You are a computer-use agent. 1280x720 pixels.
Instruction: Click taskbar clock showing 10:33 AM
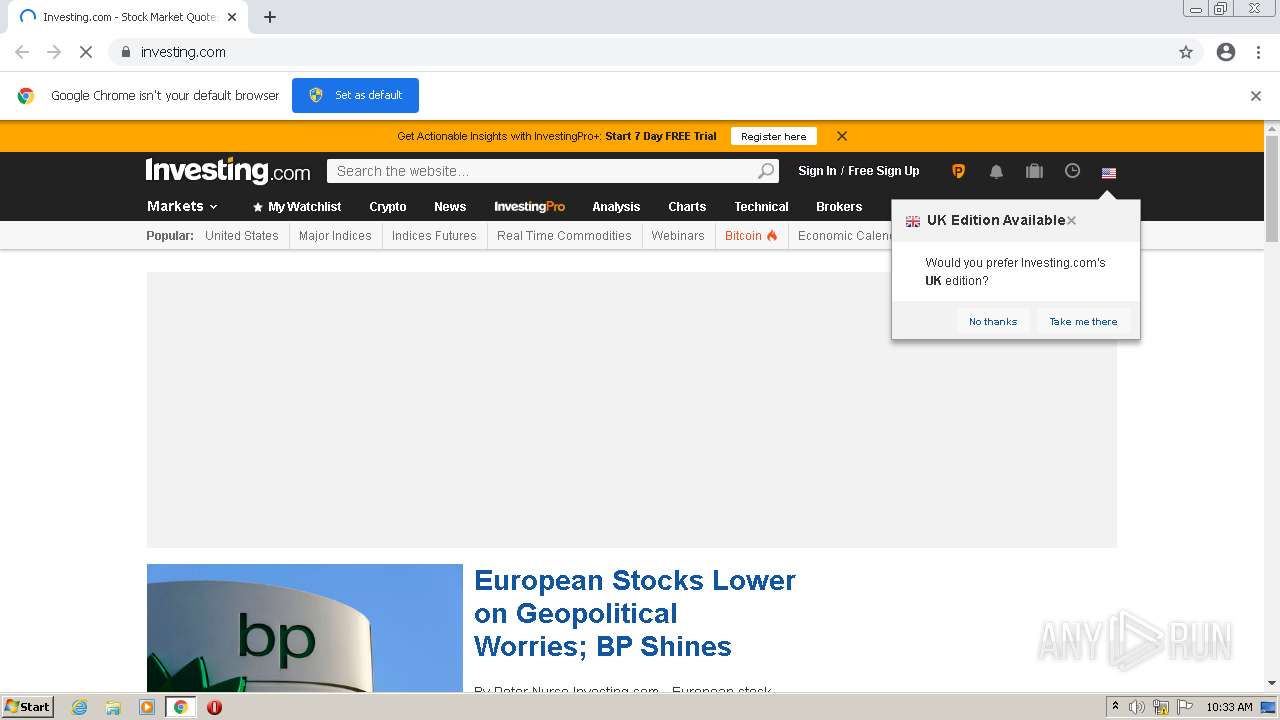[1229, 707]
